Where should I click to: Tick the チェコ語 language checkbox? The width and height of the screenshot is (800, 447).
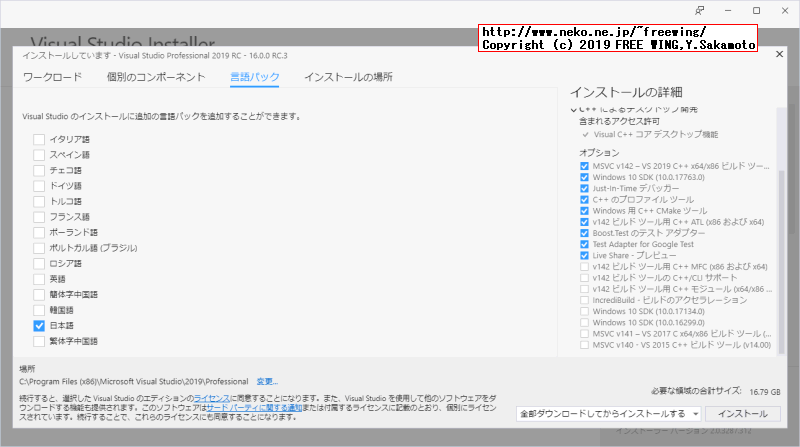coord(39,170)
